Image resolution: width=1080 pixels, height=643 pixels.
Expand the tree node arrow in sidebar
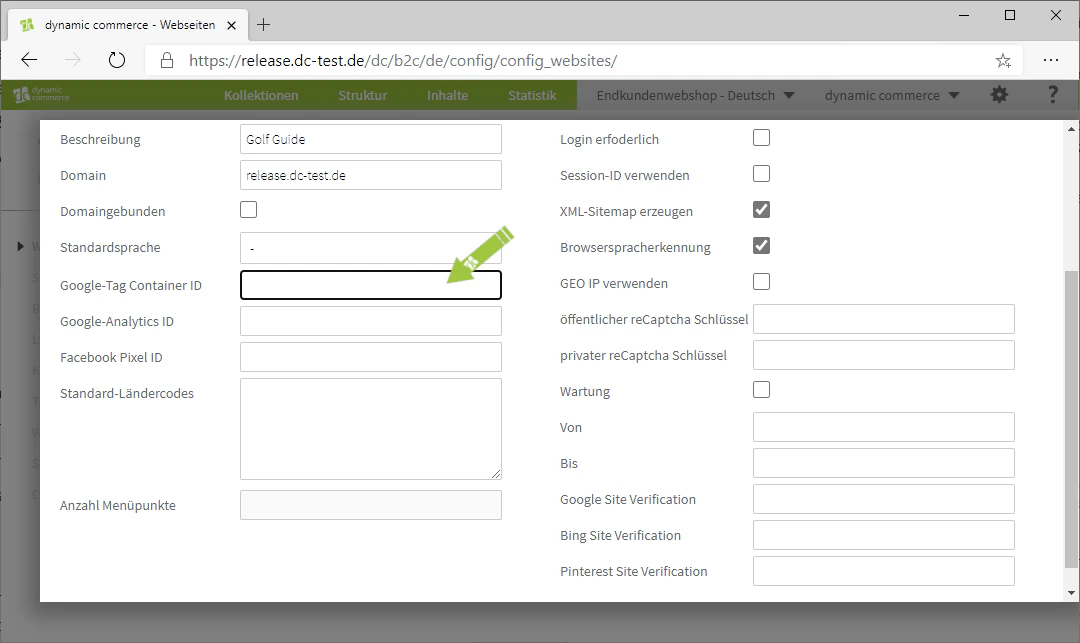(x=21, y=246)
